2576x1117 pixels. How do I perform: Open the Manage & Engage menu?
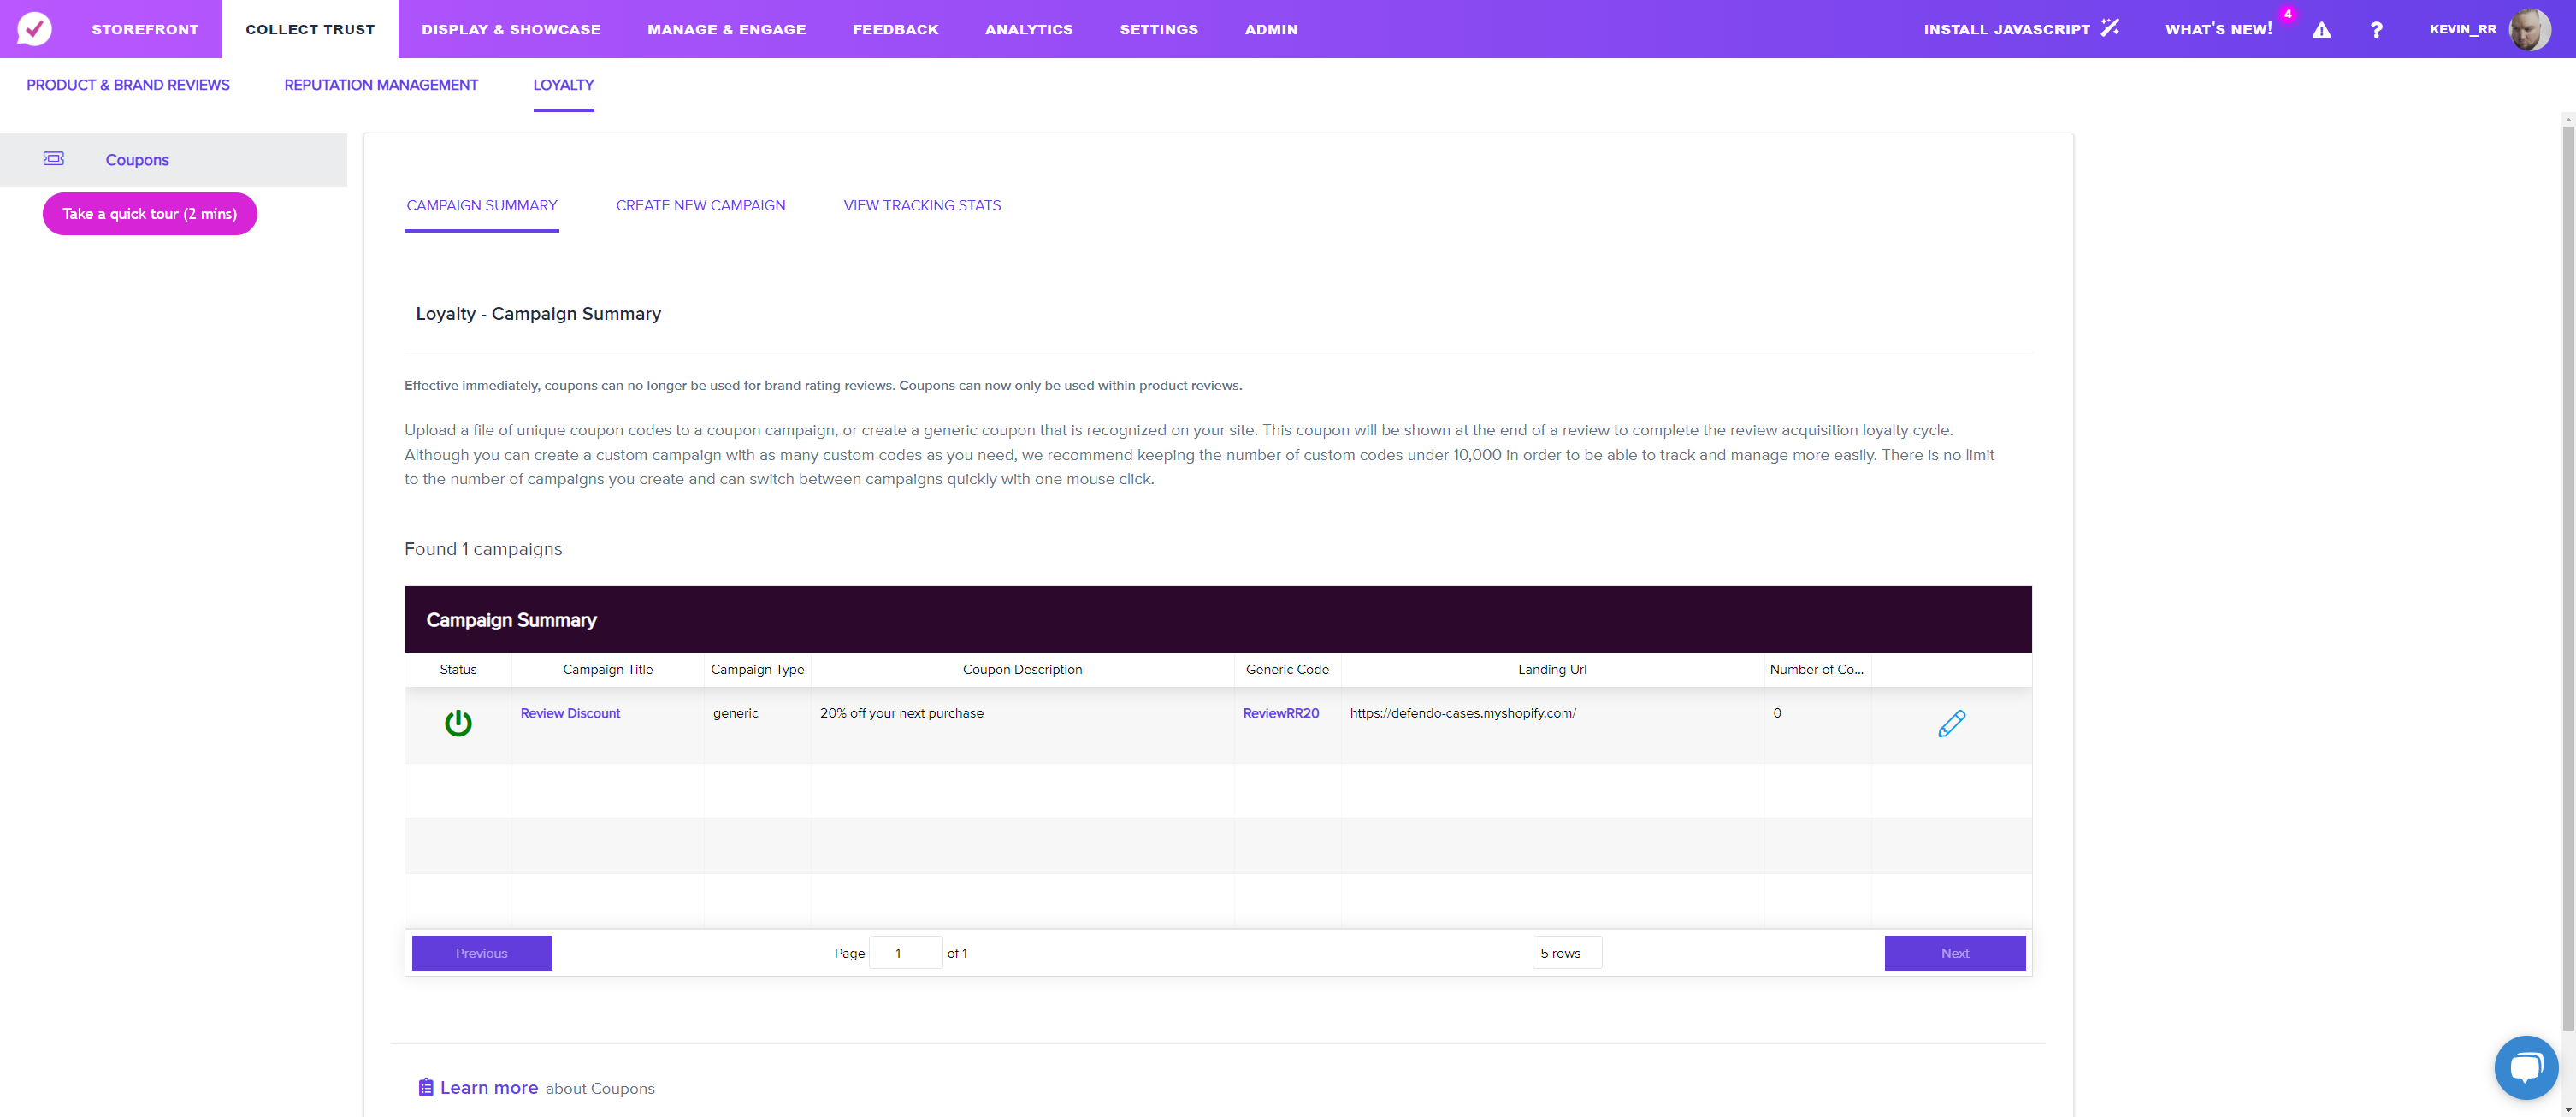tap(727, 29)
